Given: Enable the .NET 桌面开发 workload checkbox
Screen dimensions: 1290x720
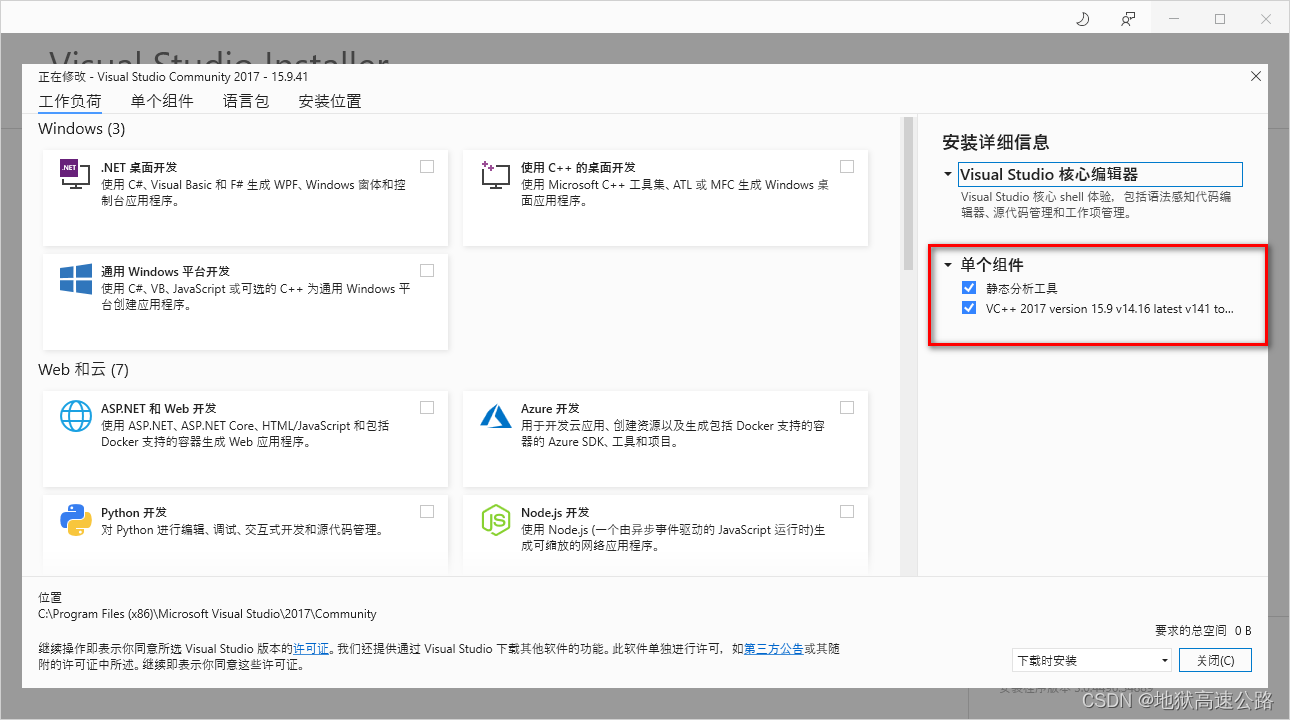Looking at the screenshot, I should point(427,166).
